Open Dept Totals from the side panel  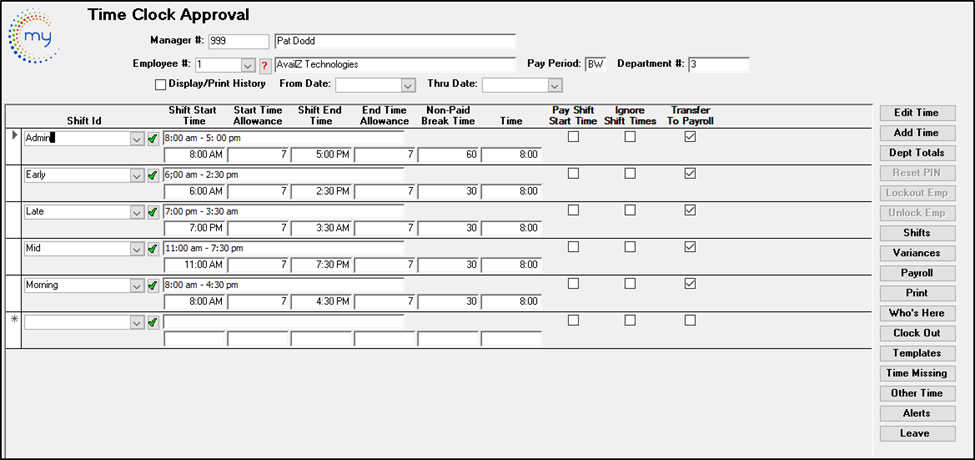[916, 153]
